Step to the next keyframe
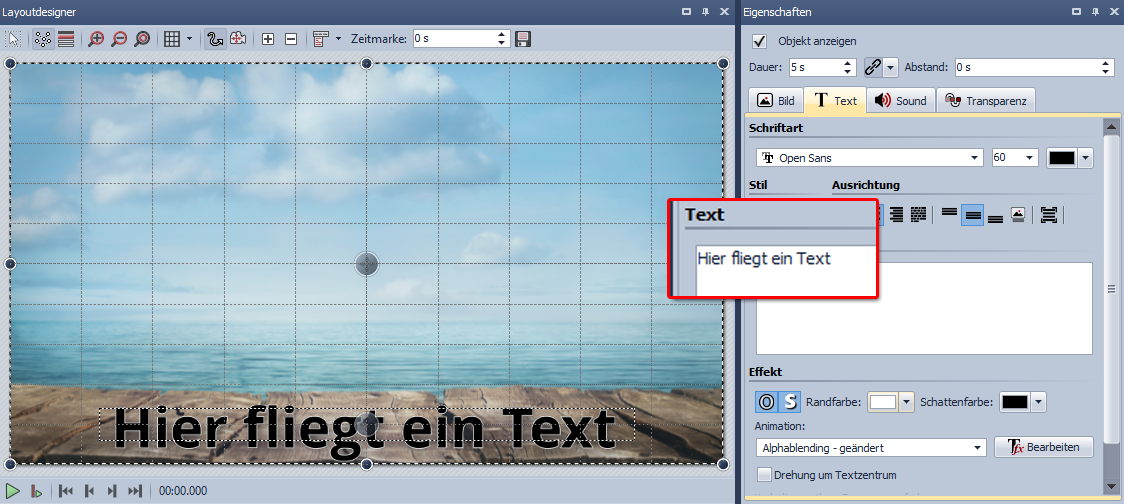 click(112, 491)
